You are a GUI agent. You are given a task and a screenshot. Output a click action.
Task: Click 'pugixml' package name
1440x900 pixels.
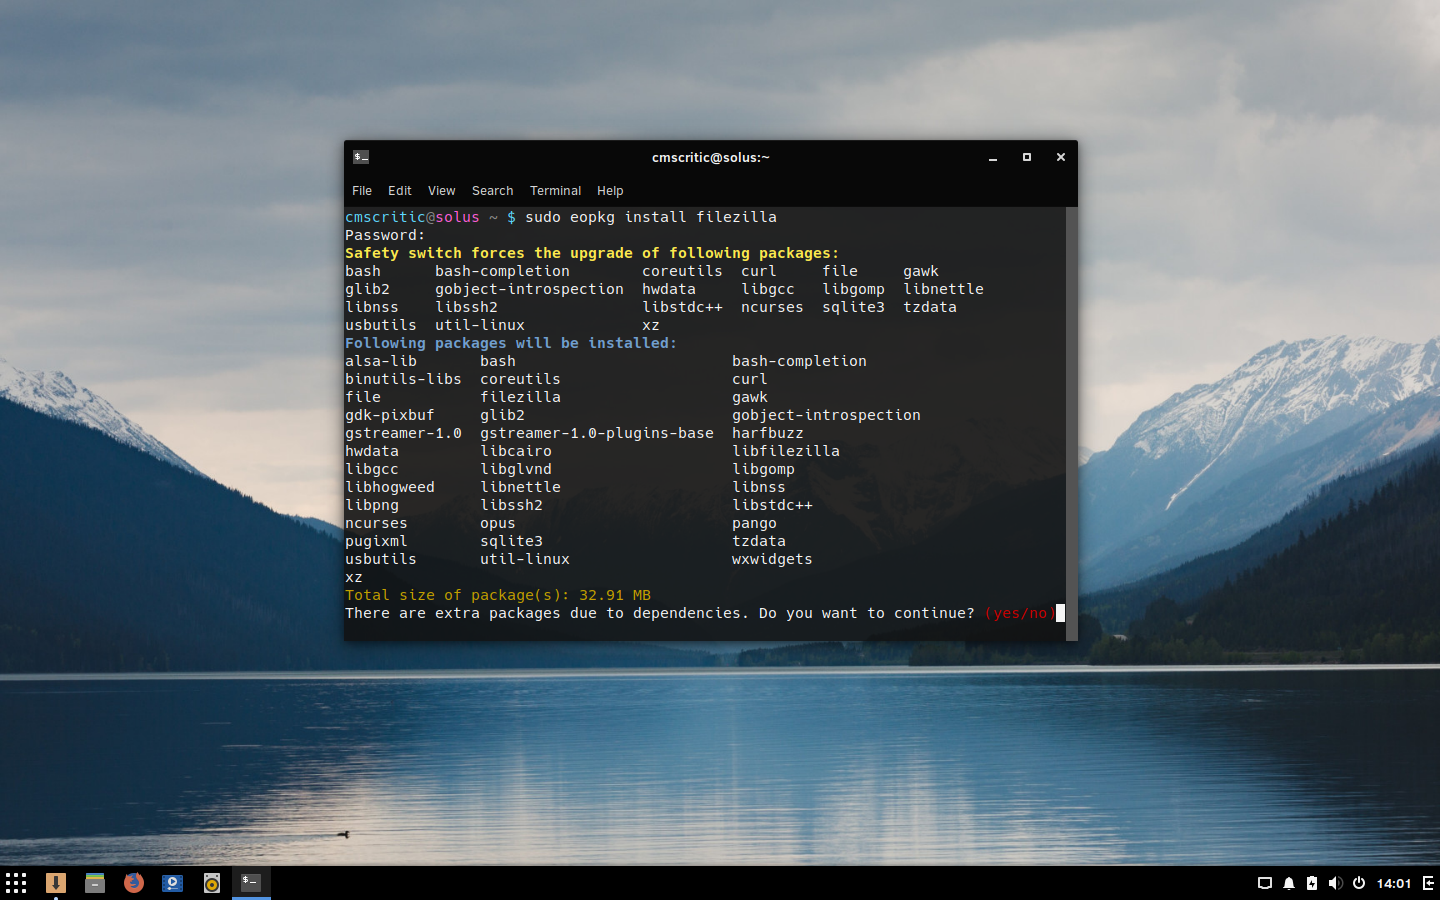pyautogui.click(x=376, y=541)
